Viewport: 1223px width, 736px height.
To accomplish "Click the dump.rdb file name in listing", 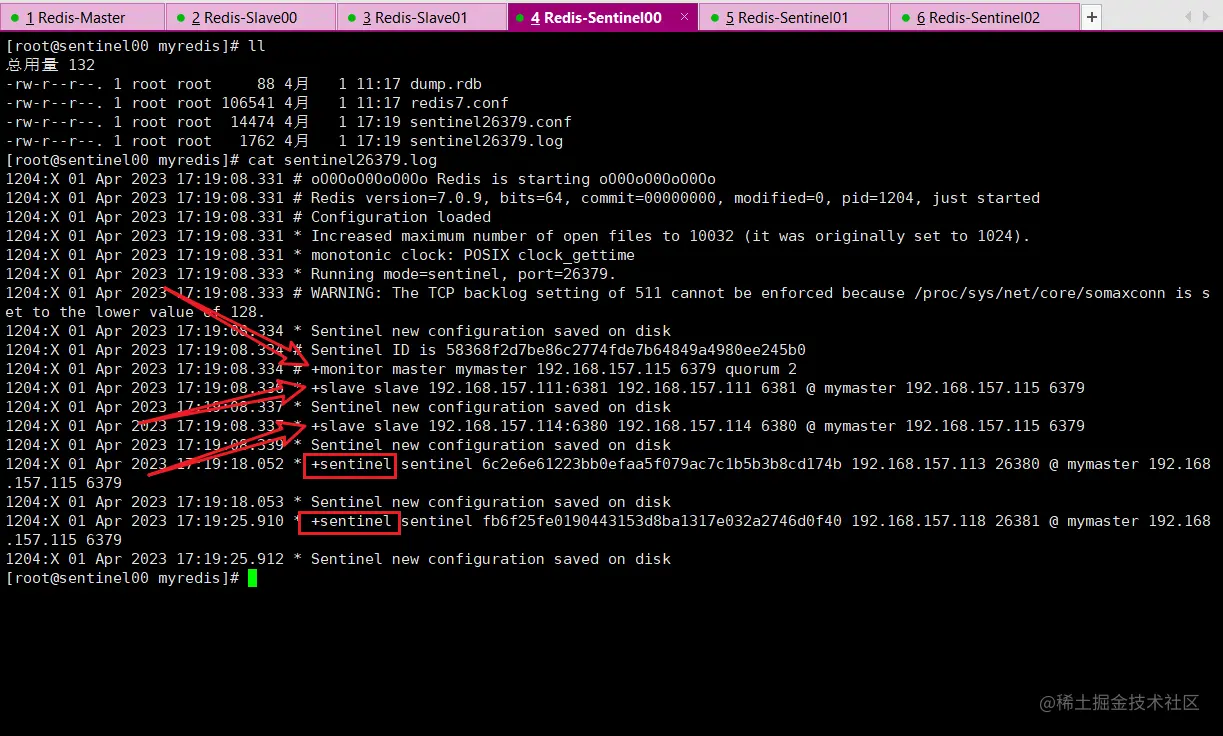I will point(446,84).
